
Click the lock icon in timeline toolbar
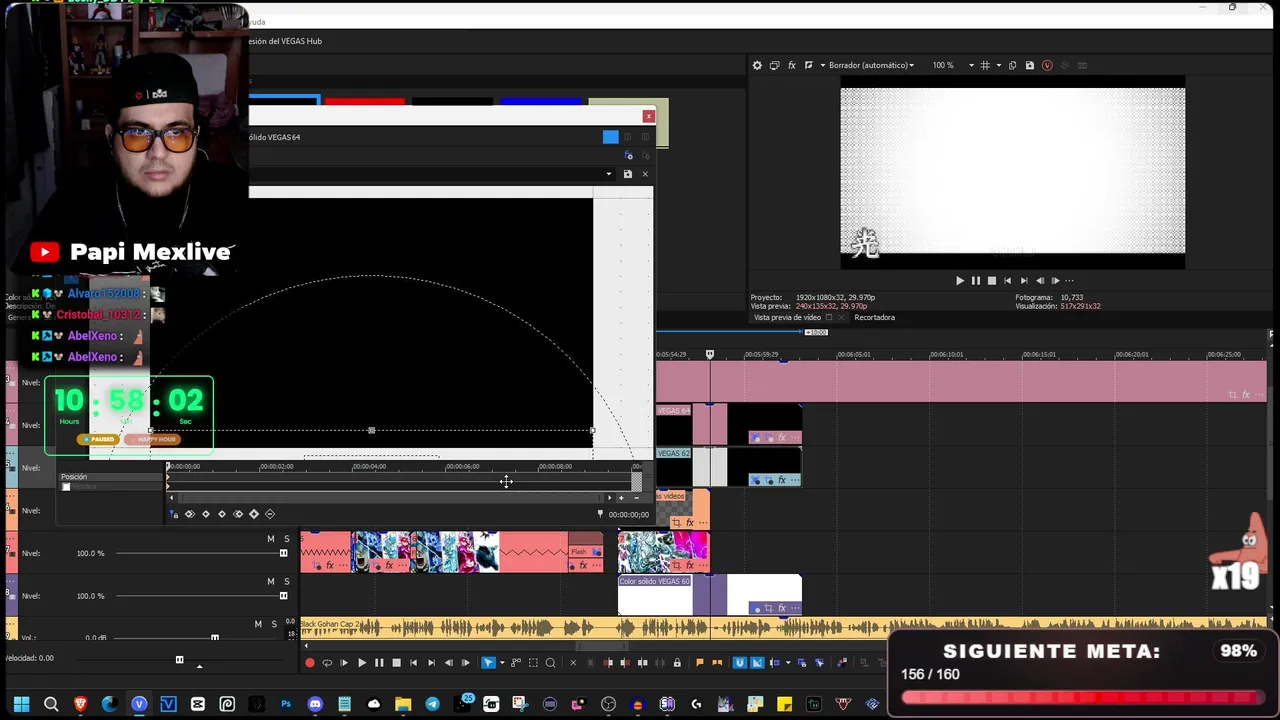677,663
